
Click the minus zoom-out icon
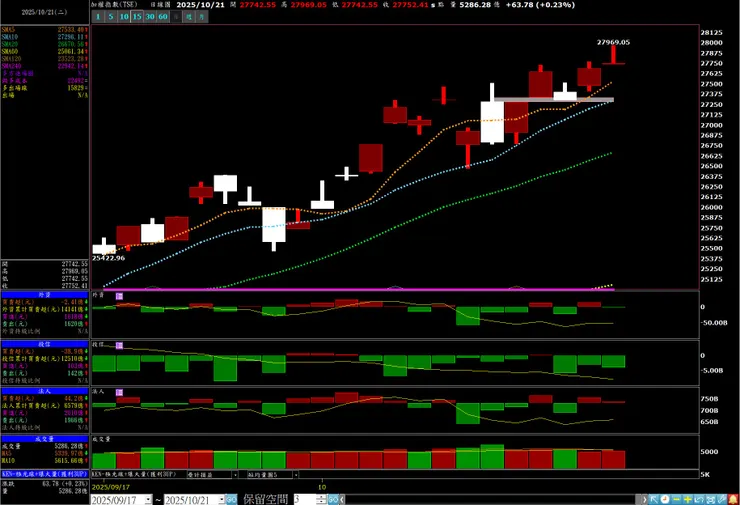tap(676, 499)
